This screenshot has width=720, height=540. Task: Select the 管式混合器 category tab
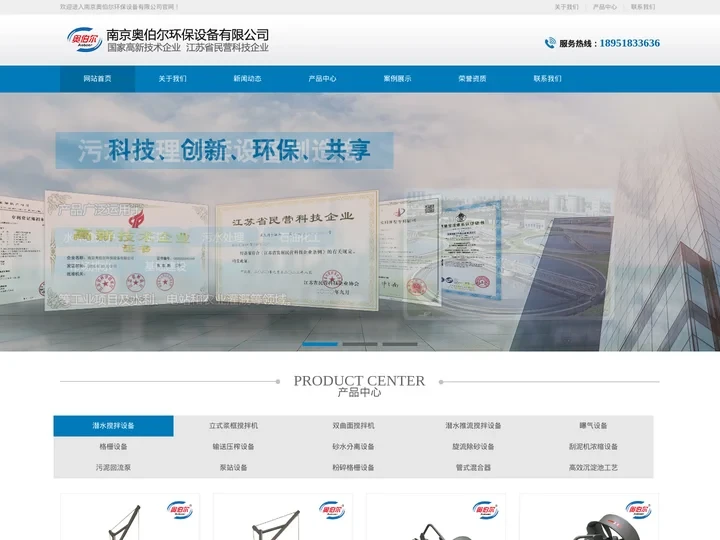pyautogui.click(x=473, y=467)
